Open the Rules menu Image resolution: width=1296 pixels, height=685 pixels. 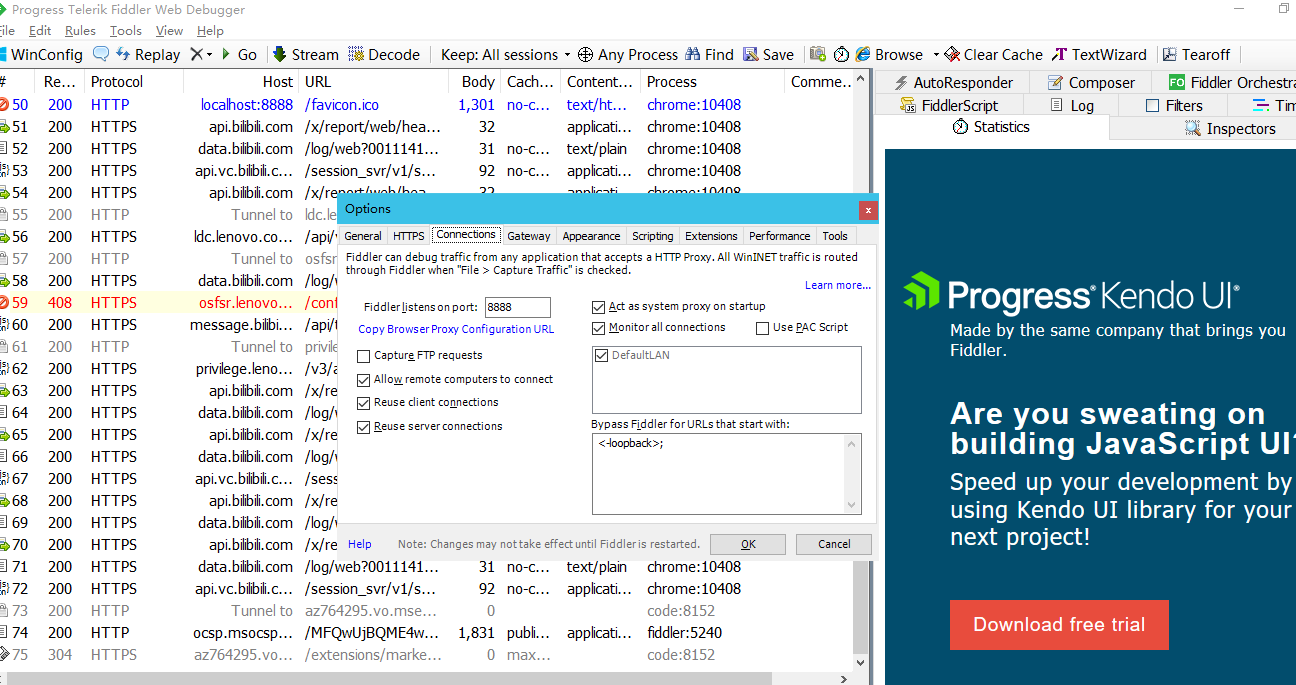80,31
